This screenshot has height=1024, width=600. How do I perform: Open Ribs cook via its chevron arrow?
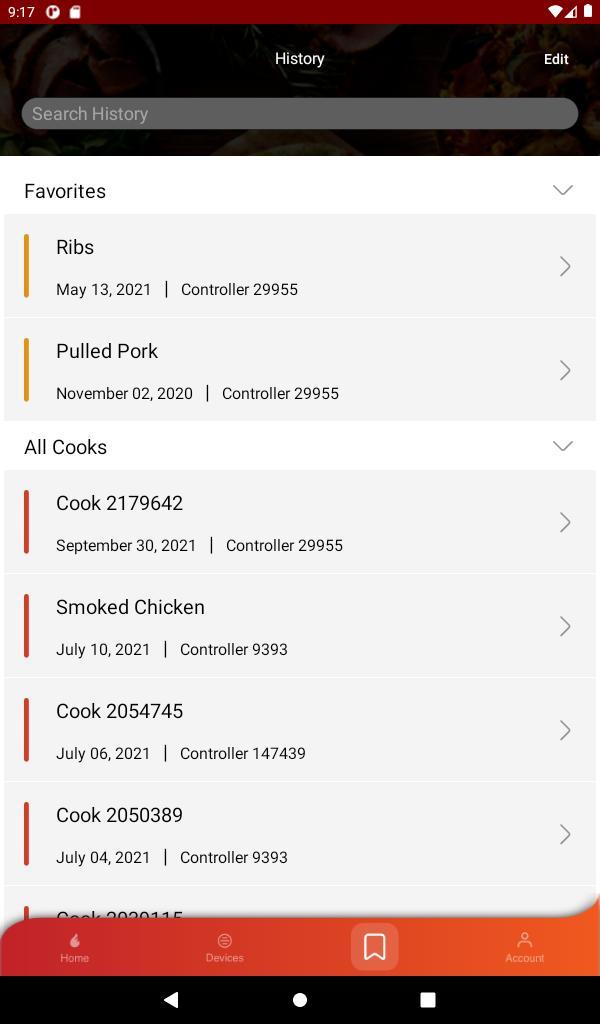(x=565, y=266)
